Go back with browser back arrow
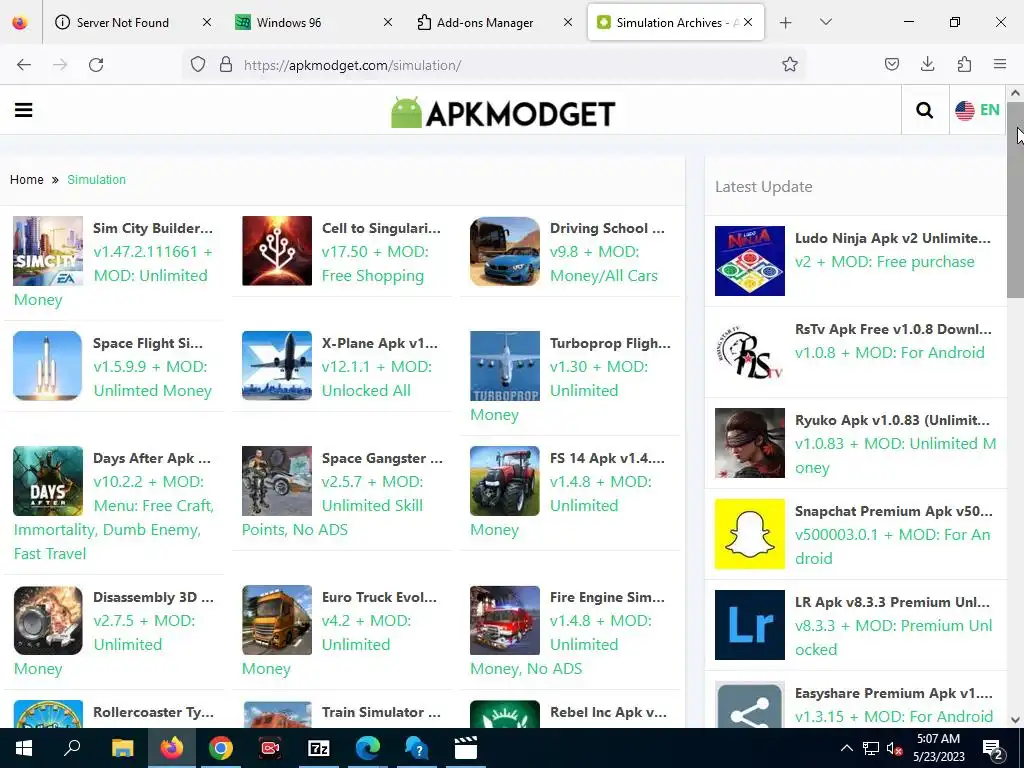The image size is (1024, 768). [x=24, y=65]
